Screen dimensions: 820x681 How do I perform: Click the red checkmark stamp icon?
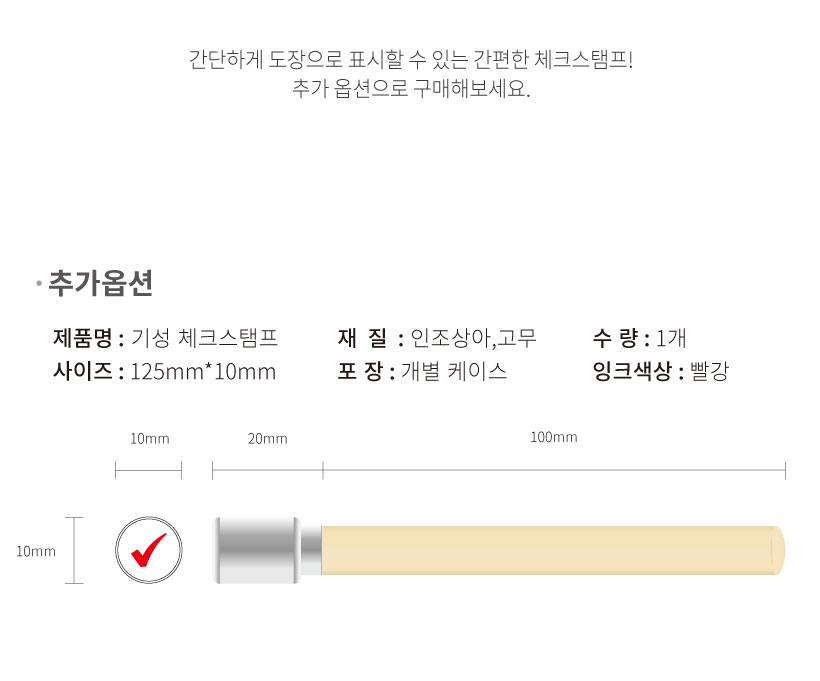(x=149, y=550)
